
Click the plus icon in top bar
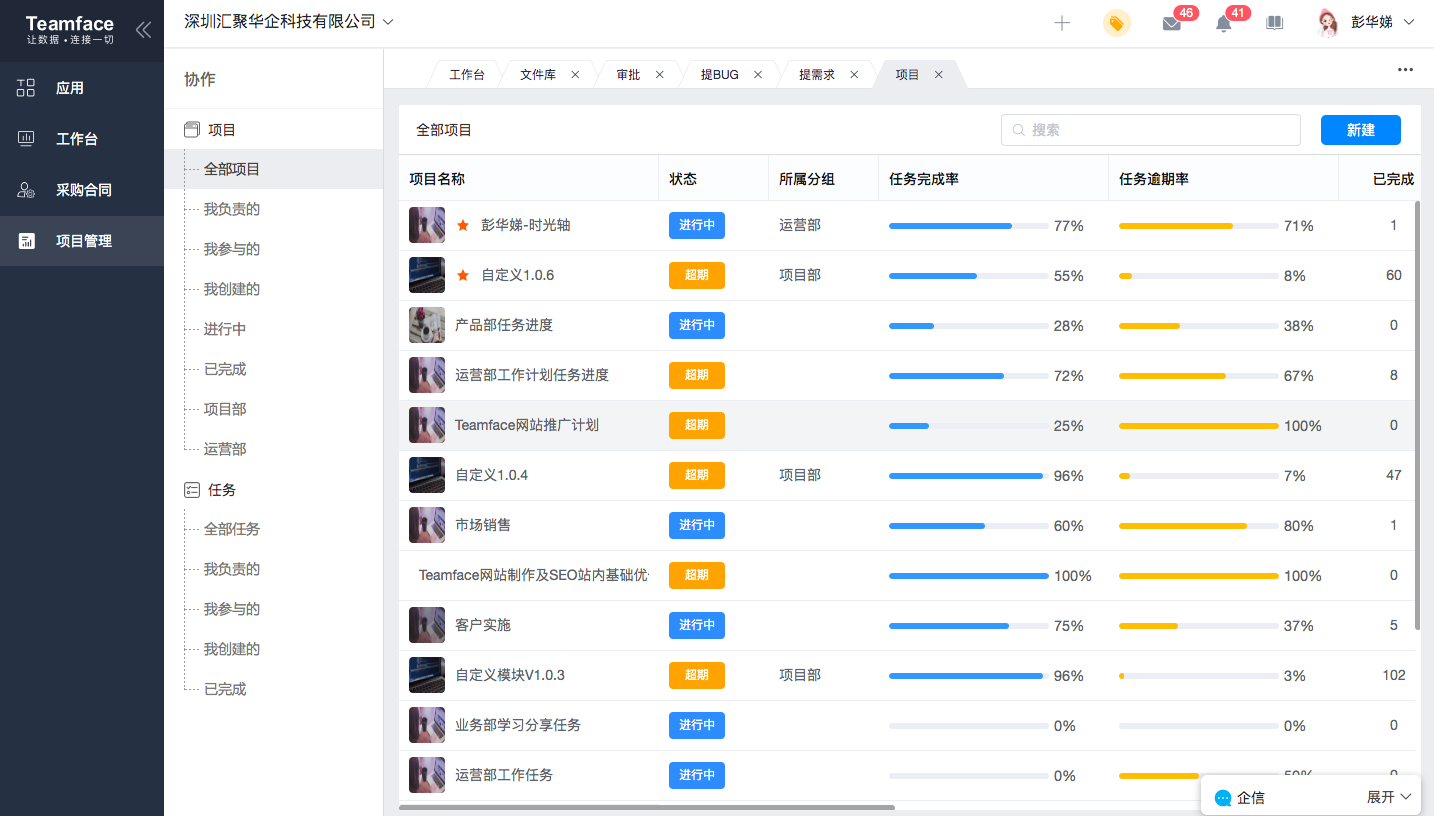click(1062, 23)
